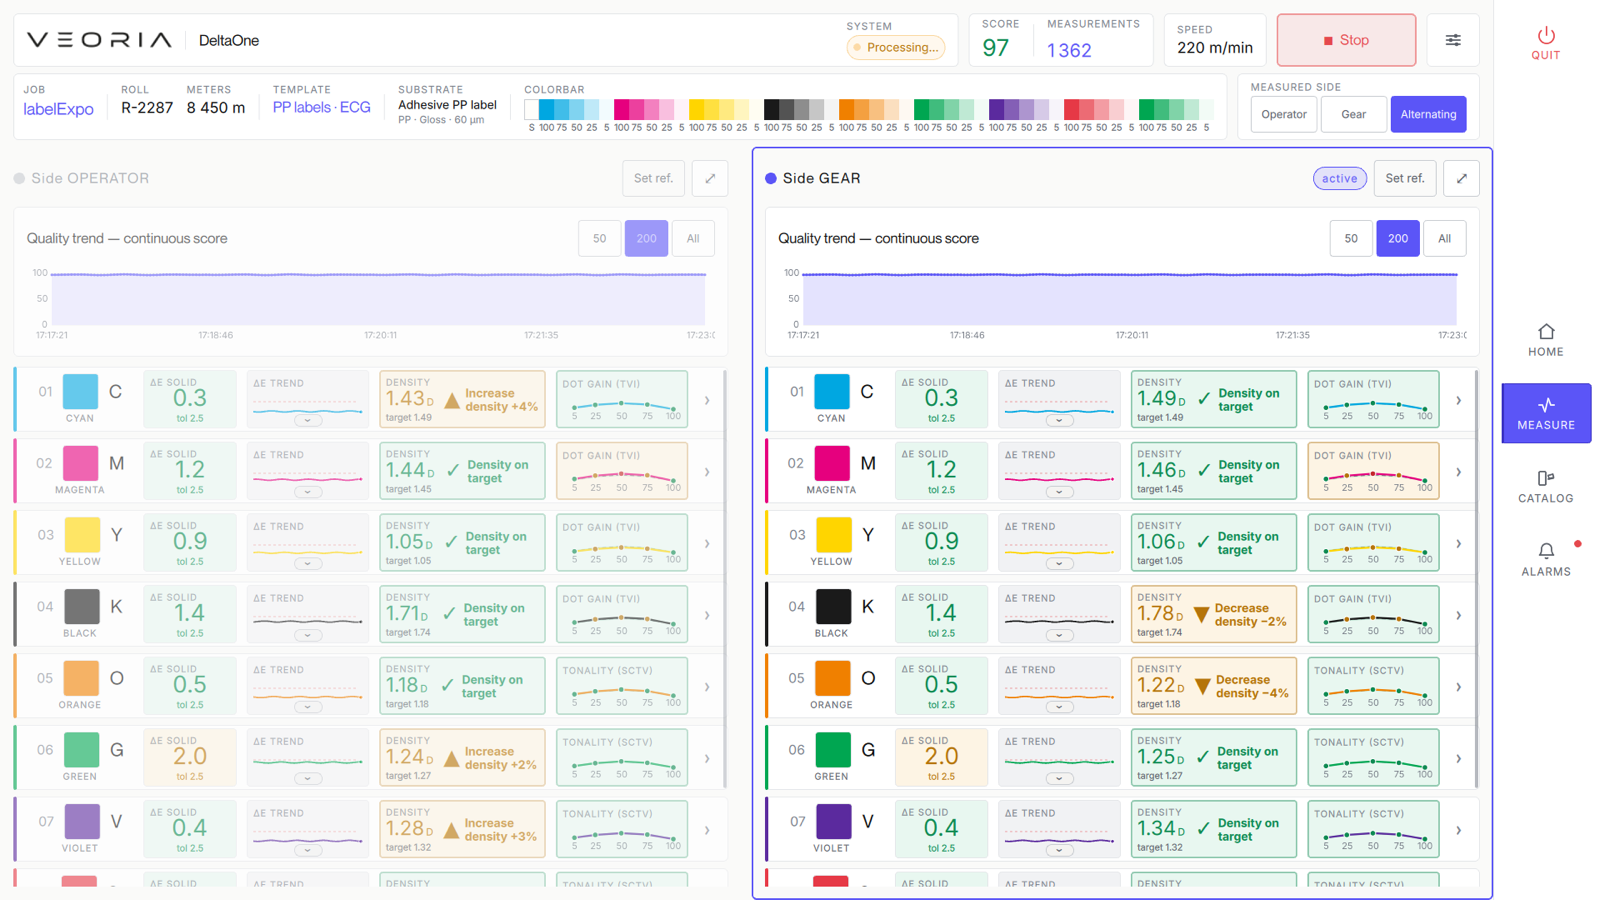
Task: Click the score value 97
Action: click(x=996, y=48)
